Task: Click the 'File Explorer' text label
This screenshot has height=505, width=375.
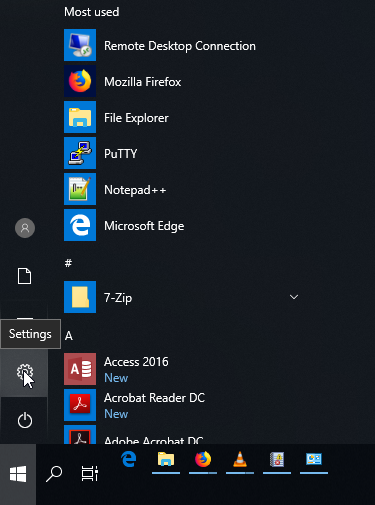Action: [x=136, y=118]
